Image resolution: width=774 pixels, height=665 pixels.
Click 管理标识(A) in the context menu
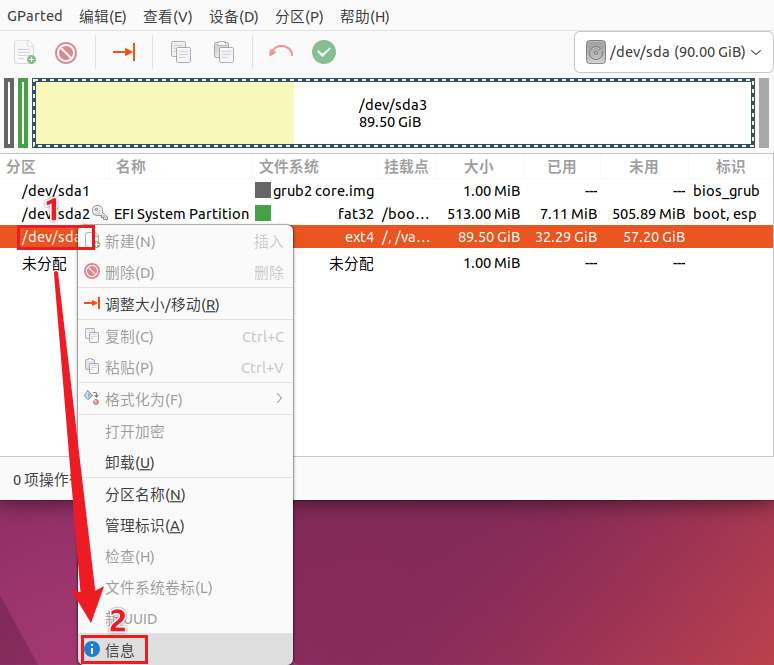click(145, 526)
